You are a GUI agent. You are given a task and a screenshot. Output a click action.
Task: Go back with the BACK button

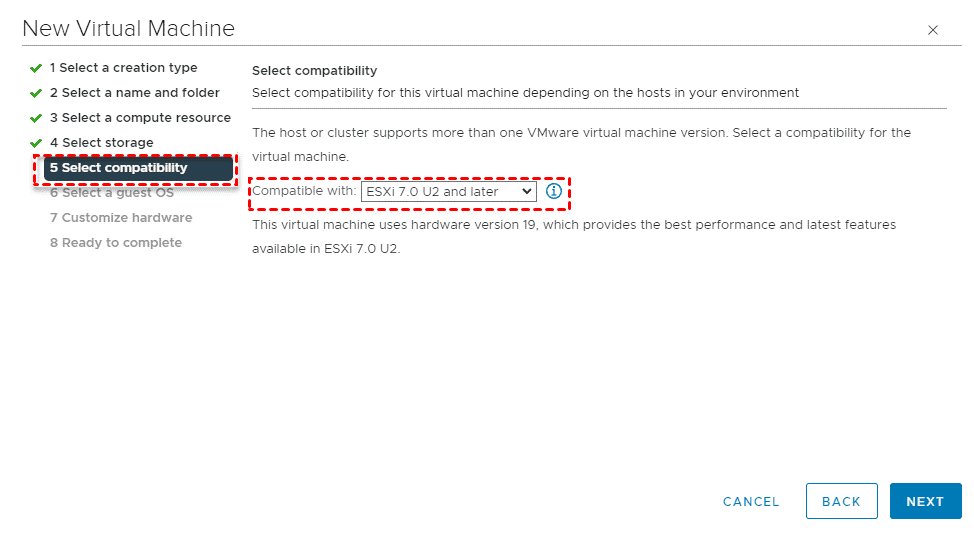click(841, 501)
